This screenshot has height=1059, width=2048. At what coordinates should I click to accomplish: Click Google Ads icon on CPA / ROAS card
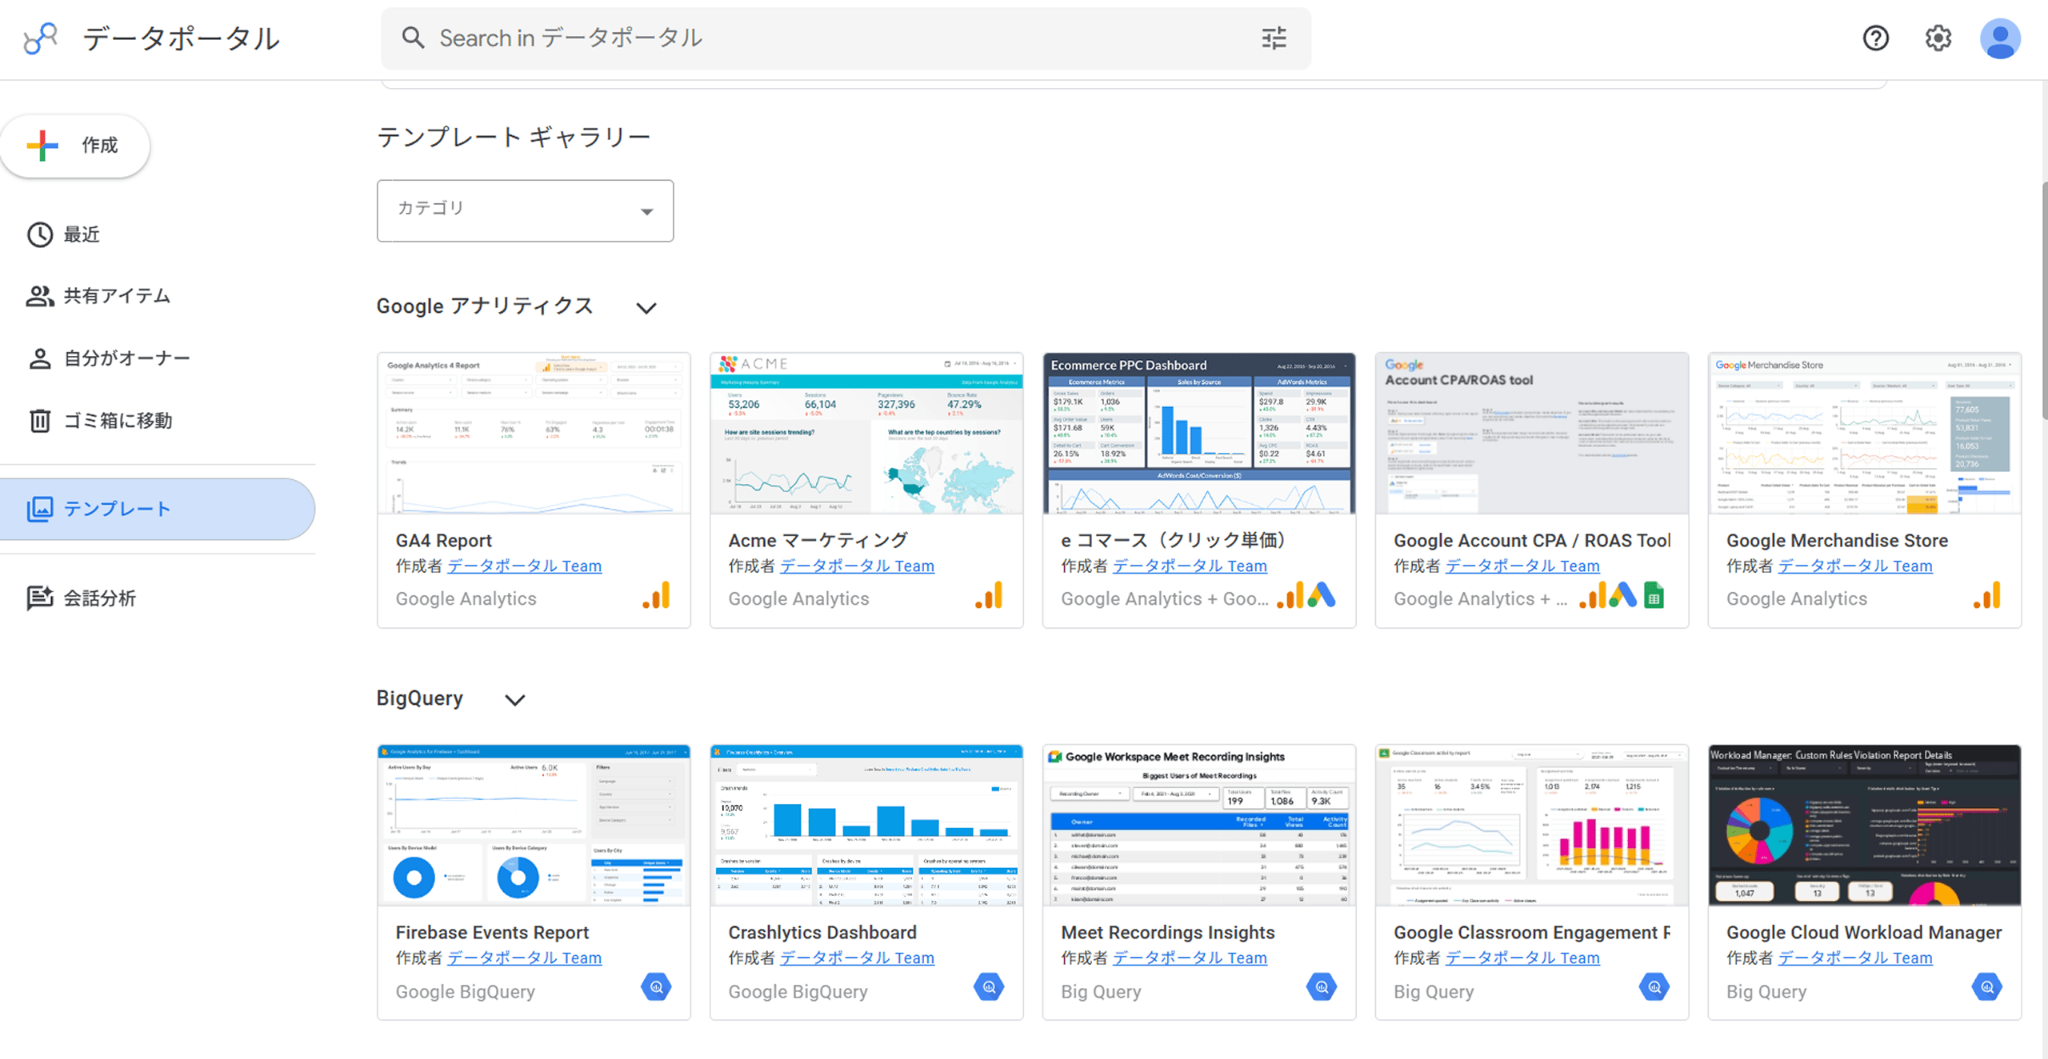point(1623,596)
